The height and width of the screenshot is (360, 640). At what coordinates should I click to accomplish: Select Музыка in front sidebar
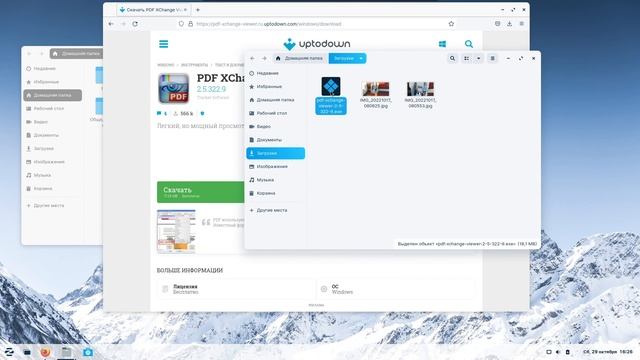(x=276, y=180)
